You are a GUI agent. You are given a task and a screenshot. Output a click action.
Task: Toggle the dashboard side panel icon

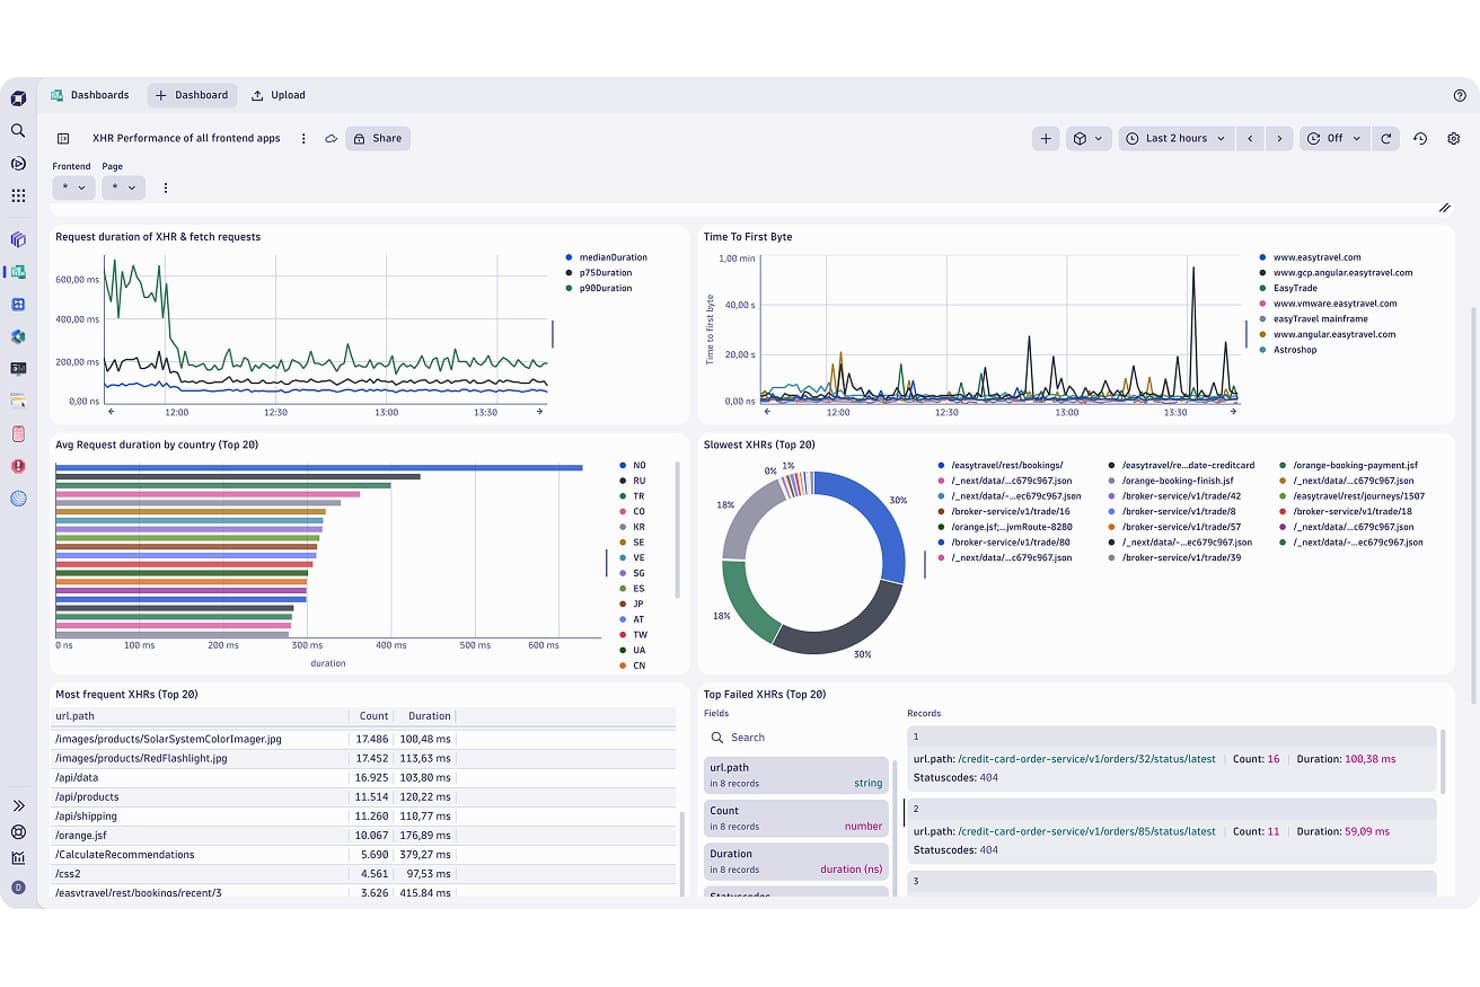coord(63,138)
